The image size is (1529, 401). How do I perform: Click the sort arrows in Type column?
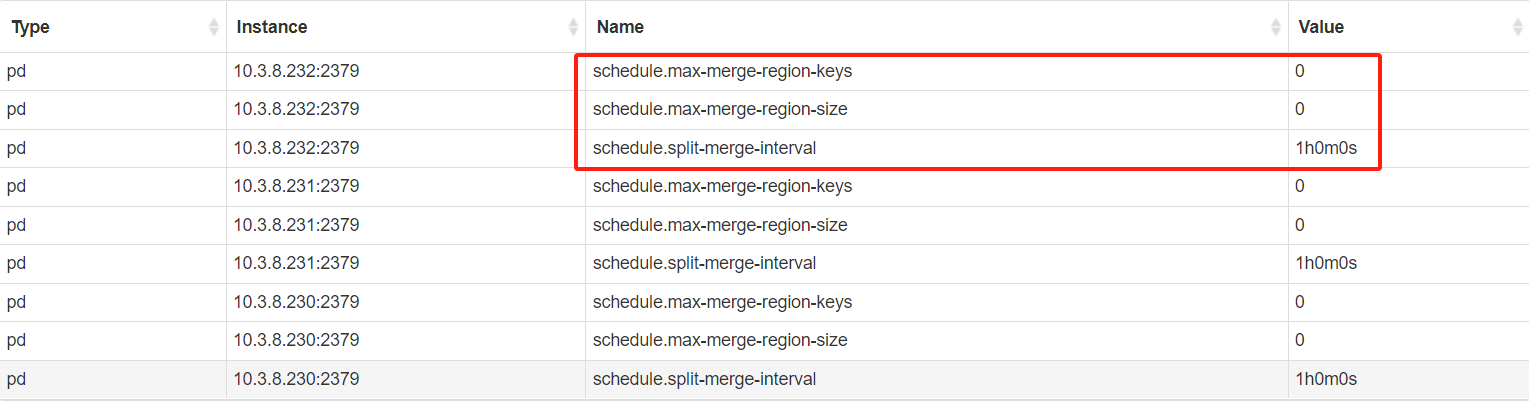tap(213, 28)
